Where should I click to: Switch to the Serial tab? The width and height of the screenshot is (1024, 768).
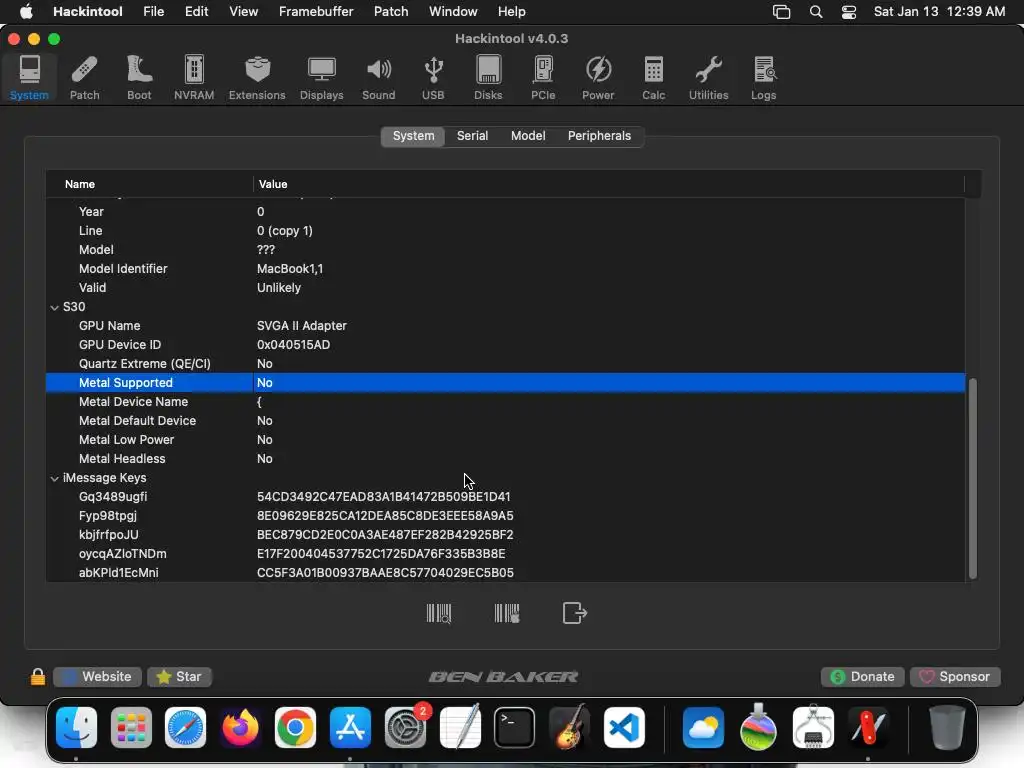[x=472, y=136]
